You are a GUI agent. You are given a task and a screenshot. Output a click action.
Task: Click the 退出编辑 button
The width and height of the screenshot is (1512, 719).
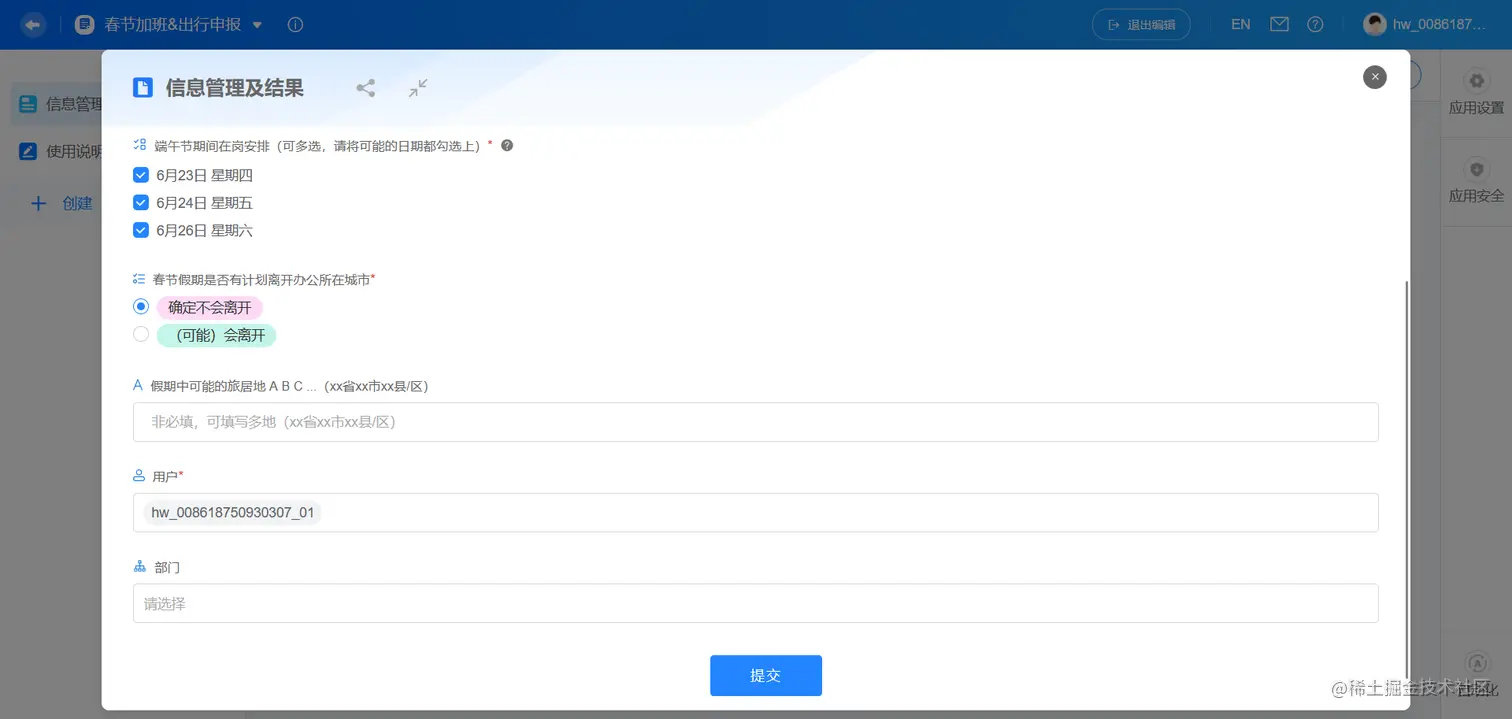coord(1140,23)
